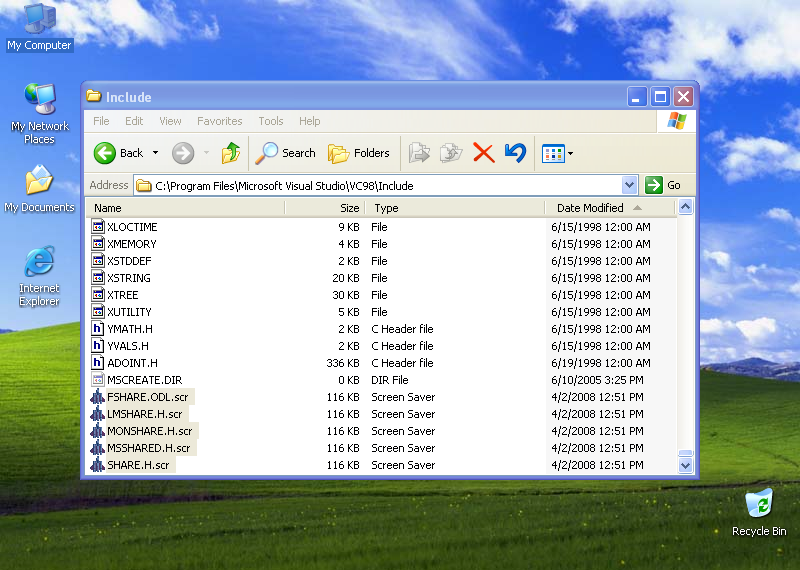The image size is (800, 570).
Task: Click the My Computer desktop icon
Action: tap(39, 19)
